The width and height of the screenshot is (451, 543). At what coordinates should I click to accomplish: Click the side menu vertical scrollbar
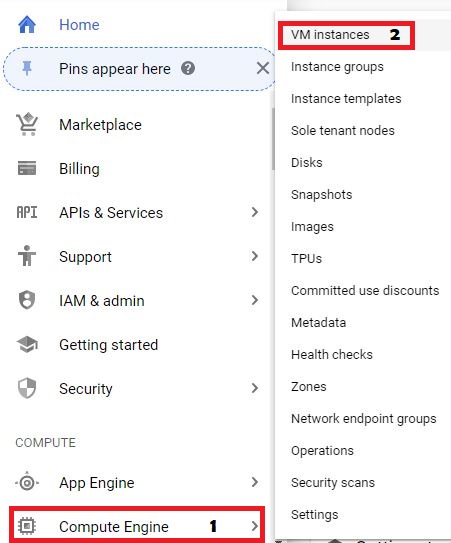pos(273,139)
